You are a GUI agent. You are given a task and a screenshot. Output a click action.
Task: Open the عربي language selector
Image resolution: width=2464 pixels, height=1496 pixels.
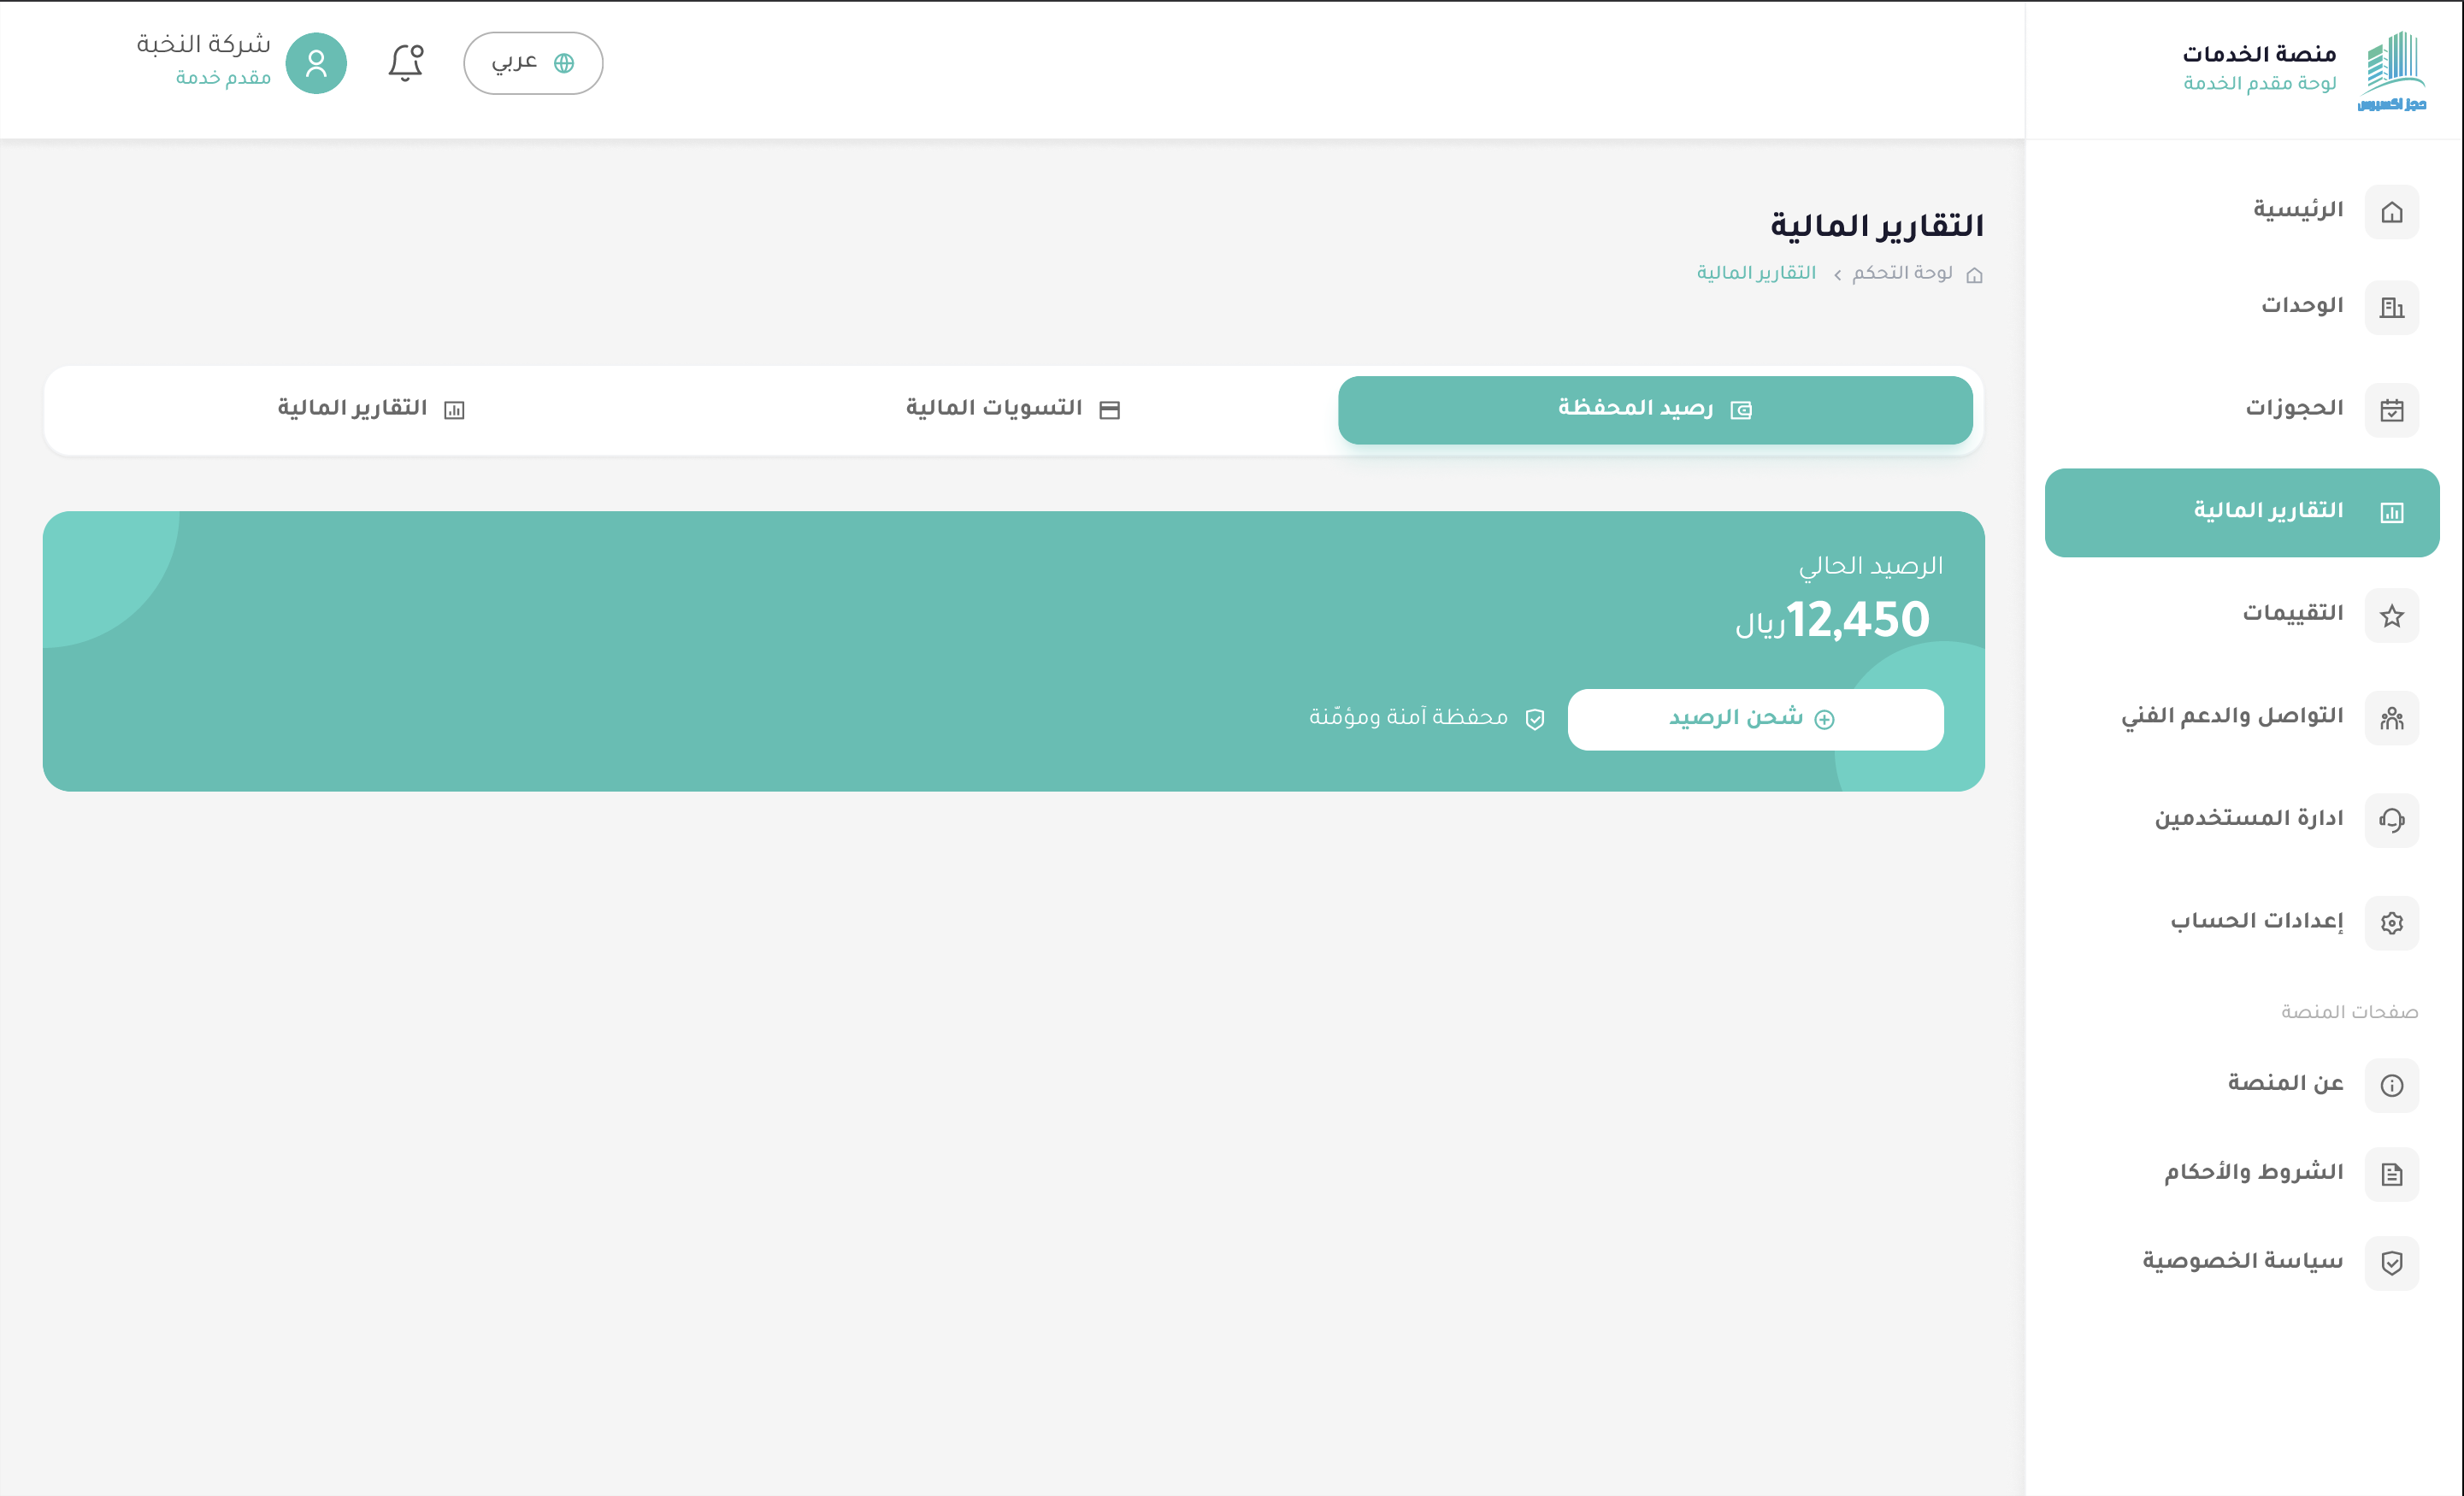[x=533, y=63]
